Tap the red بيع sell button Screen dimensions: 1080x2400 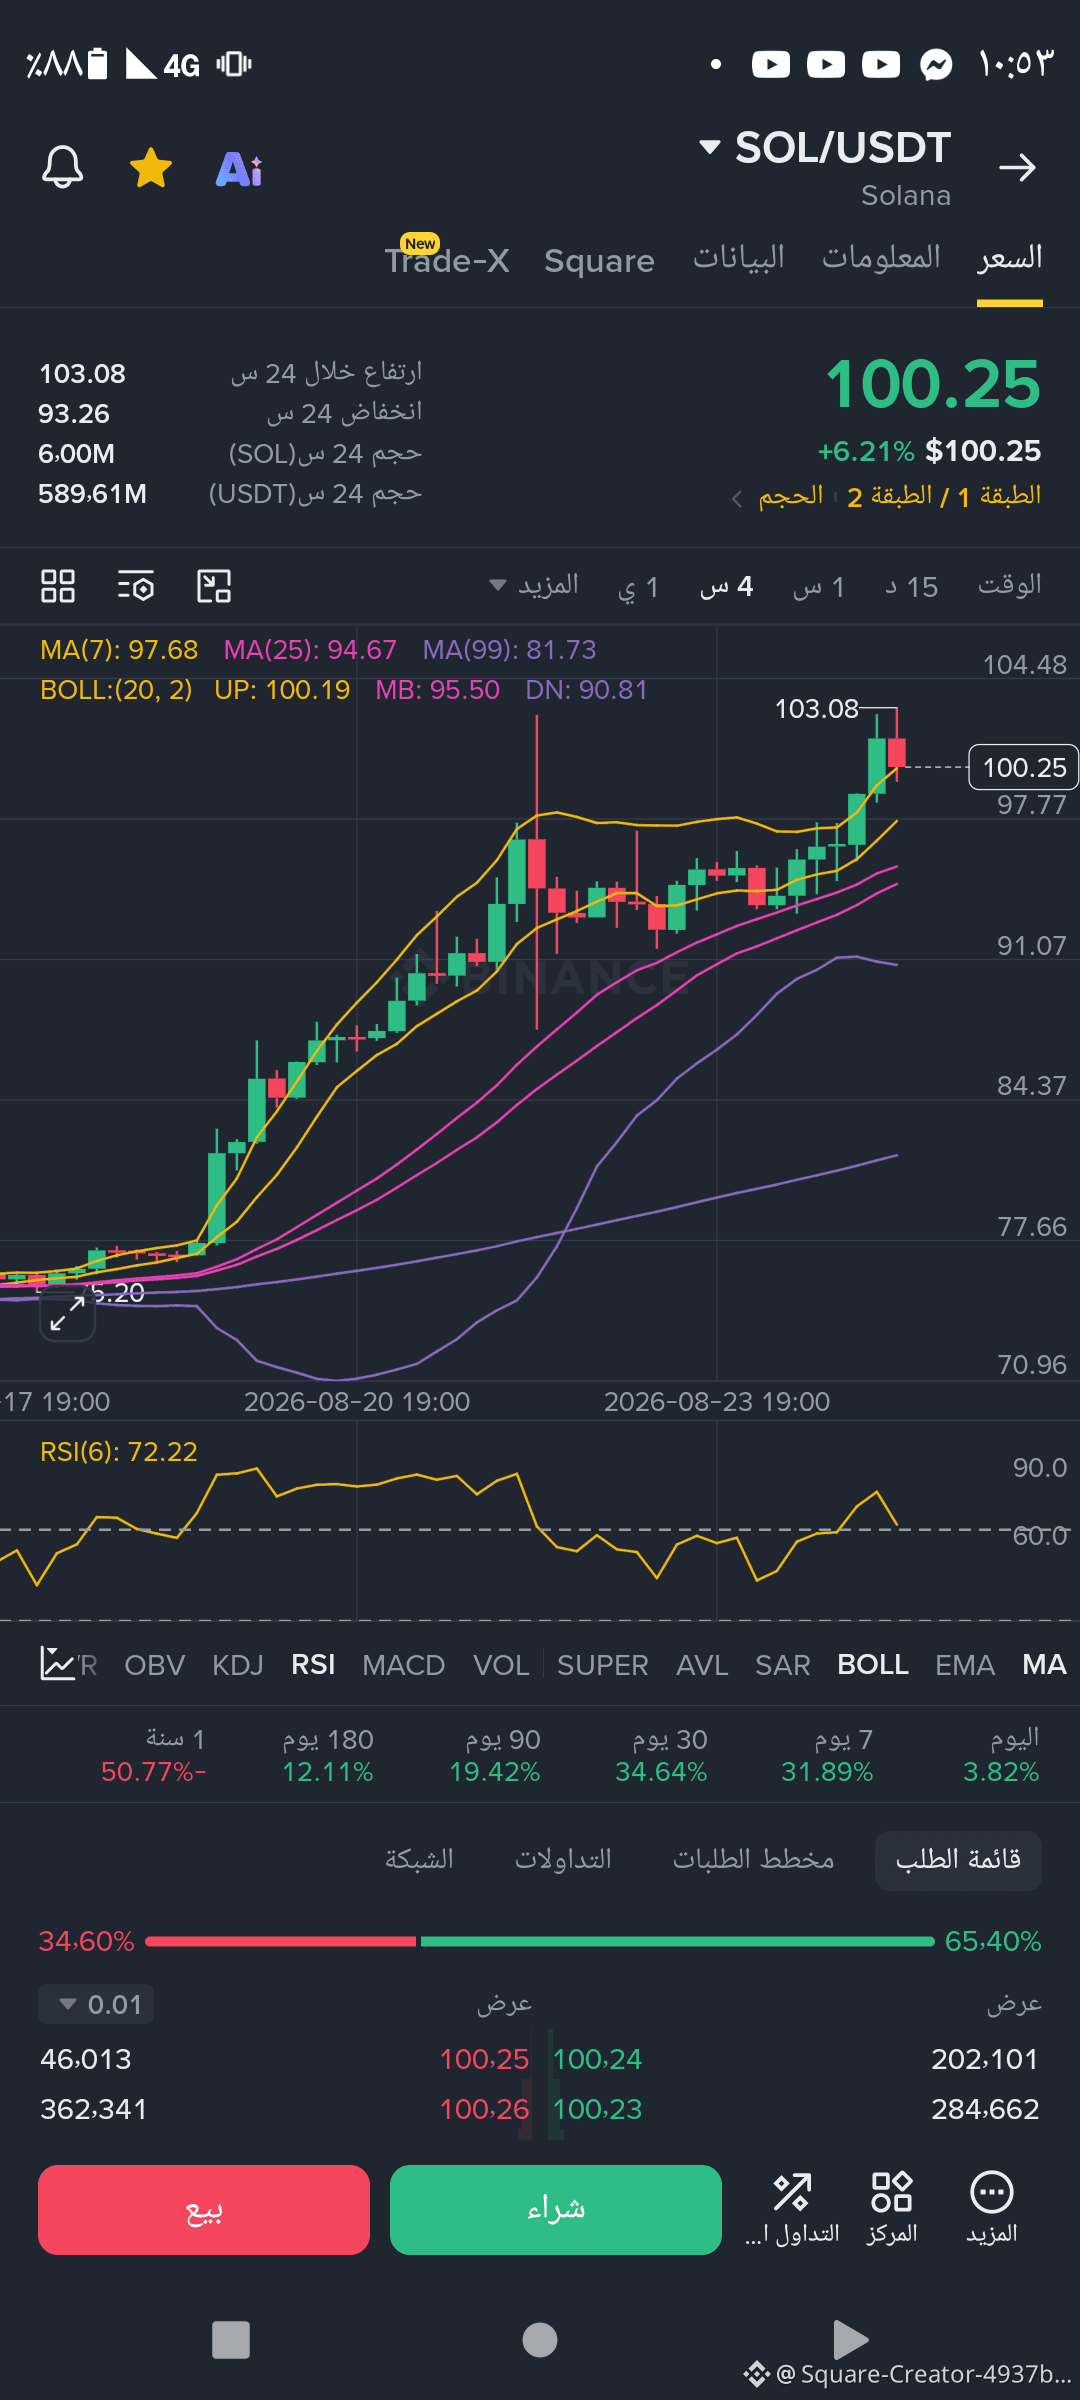click(204, 2210)
